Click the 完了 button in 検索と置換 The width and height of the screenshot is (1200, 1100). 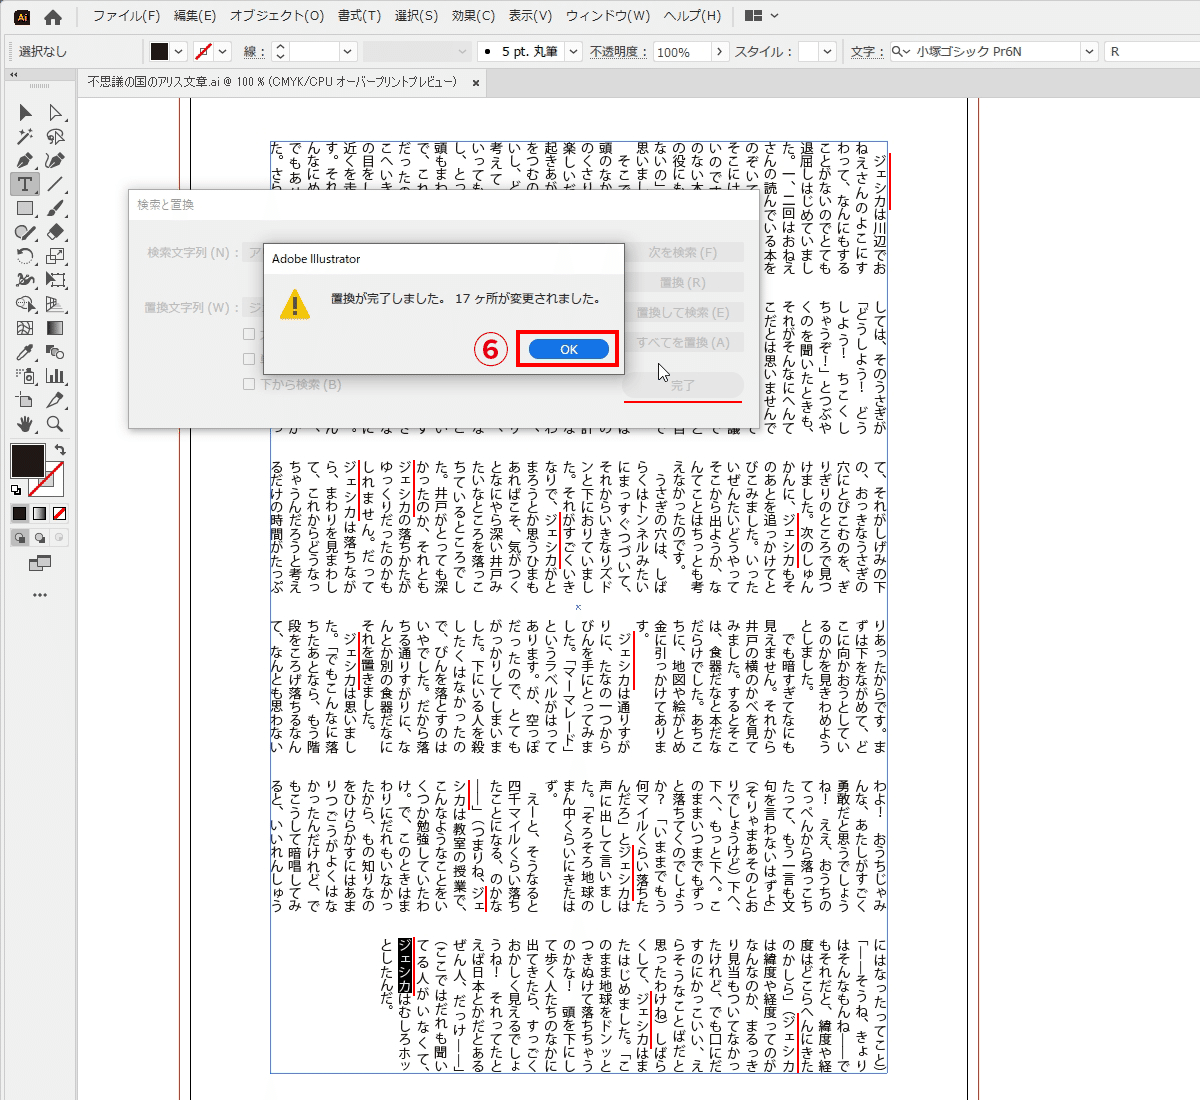pos(683,385)
